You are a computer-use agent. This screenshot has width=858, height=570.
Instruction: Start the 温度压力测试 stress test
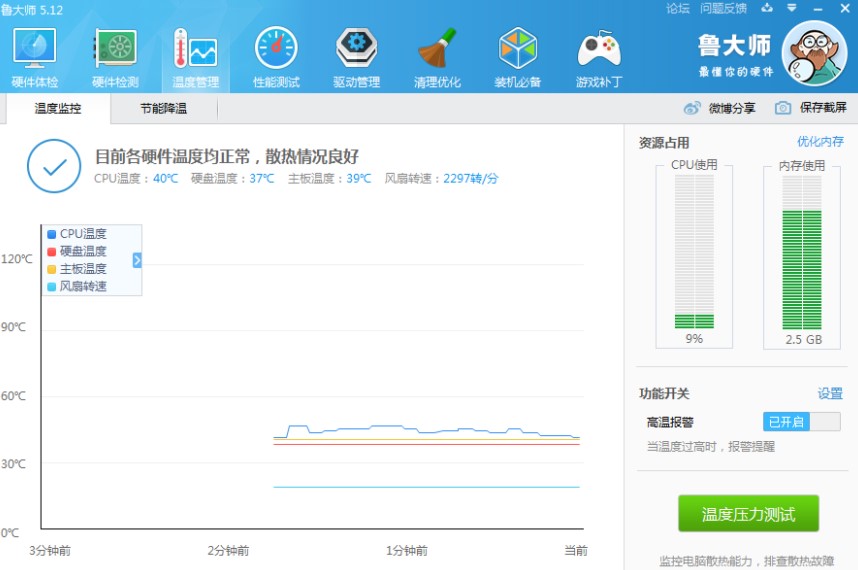coord(748,514)
